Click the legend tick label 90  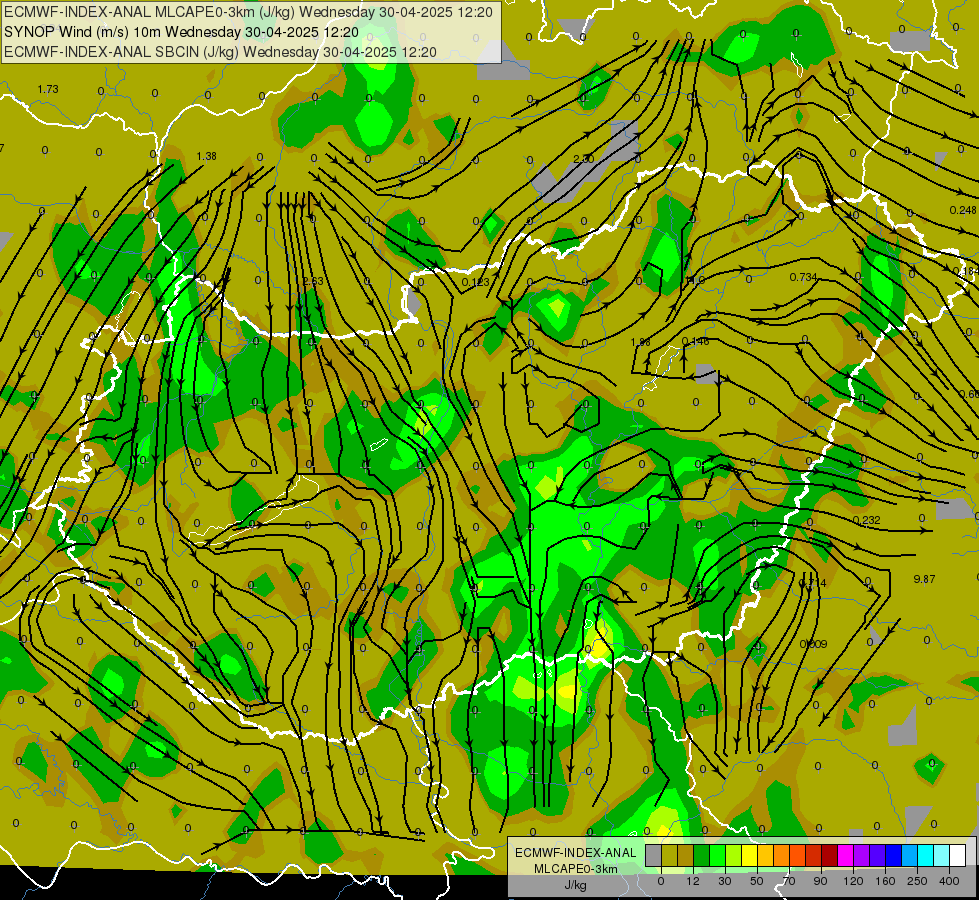[821, 881]
